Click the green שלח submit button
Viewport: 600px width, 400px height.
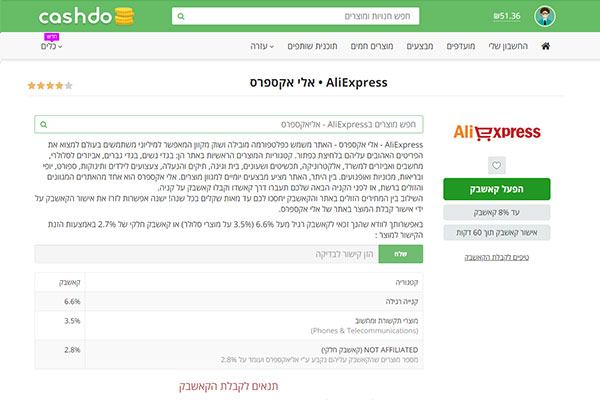pos(401,254)
